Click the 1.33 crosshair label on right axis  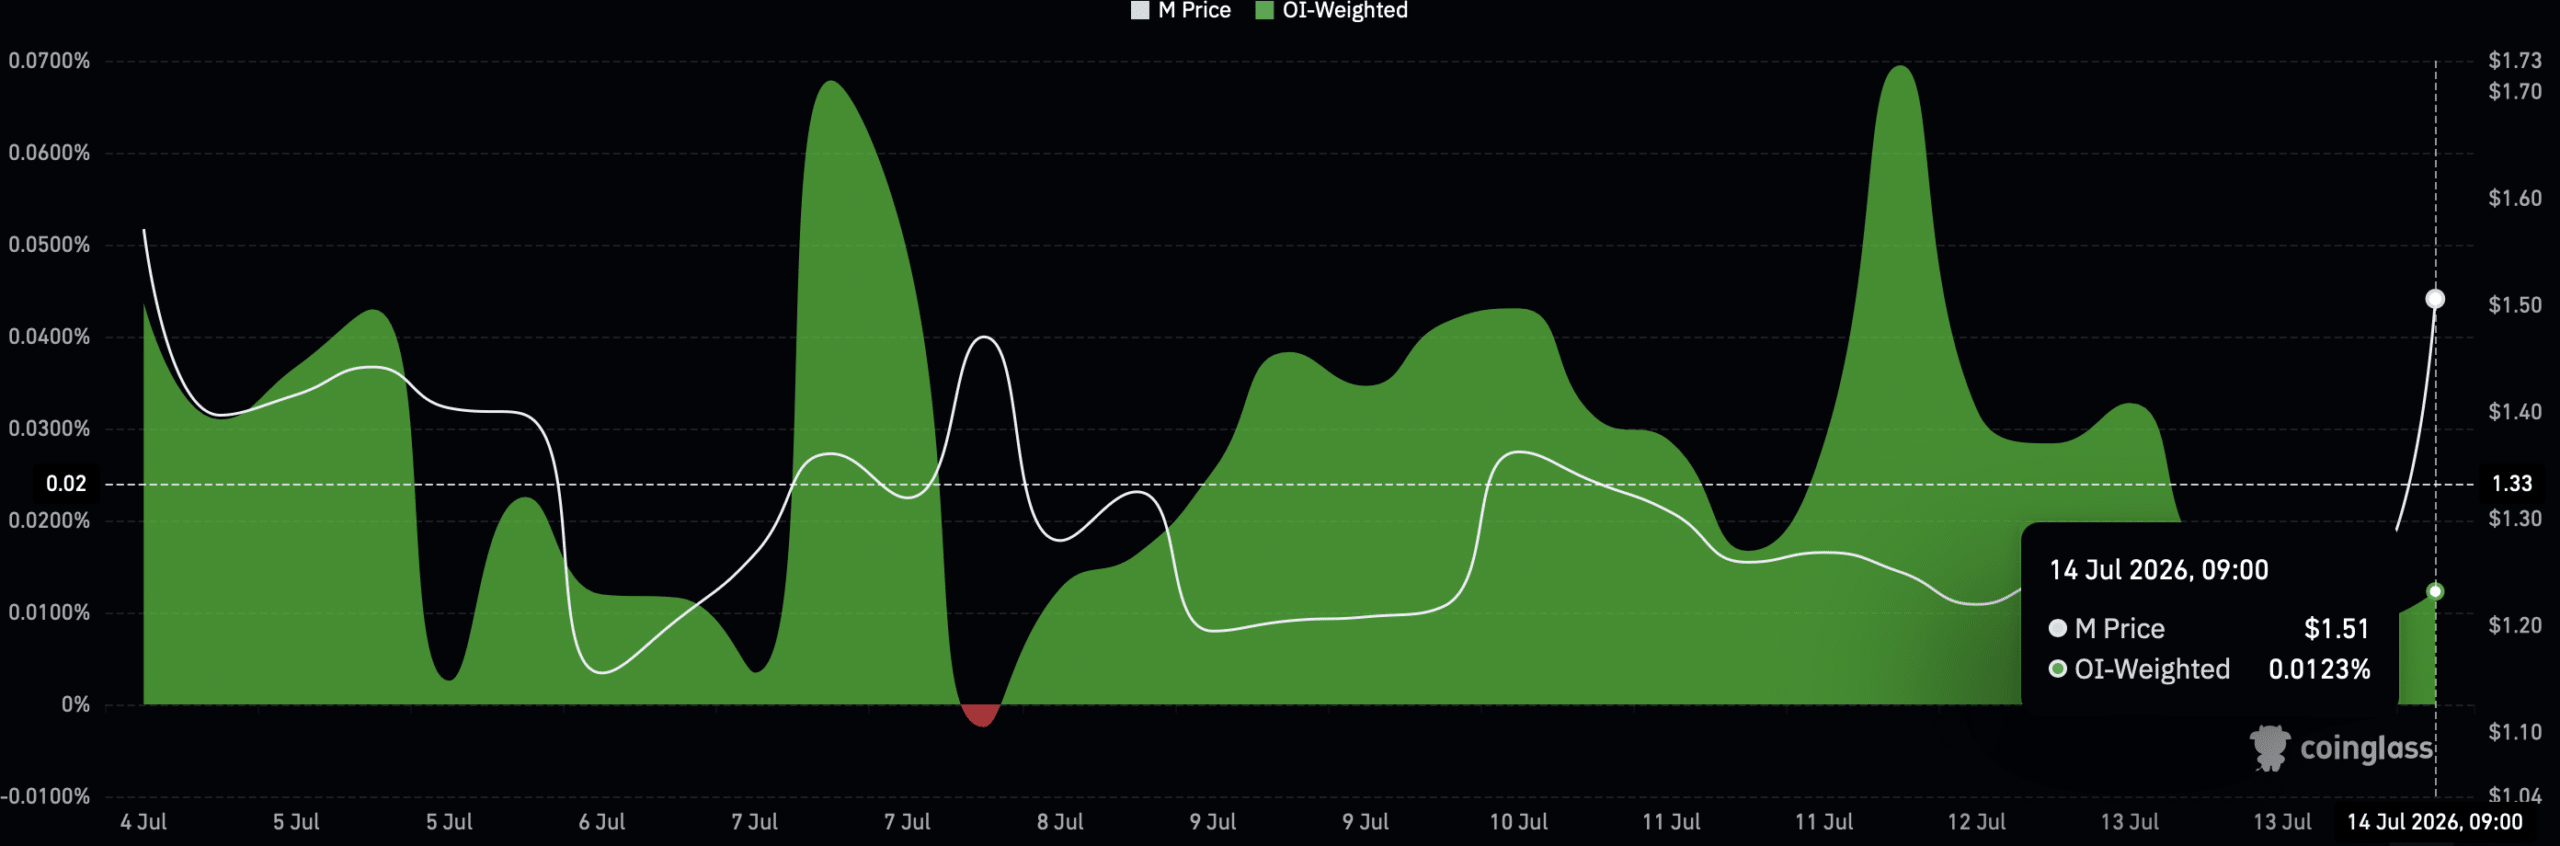2511,484
